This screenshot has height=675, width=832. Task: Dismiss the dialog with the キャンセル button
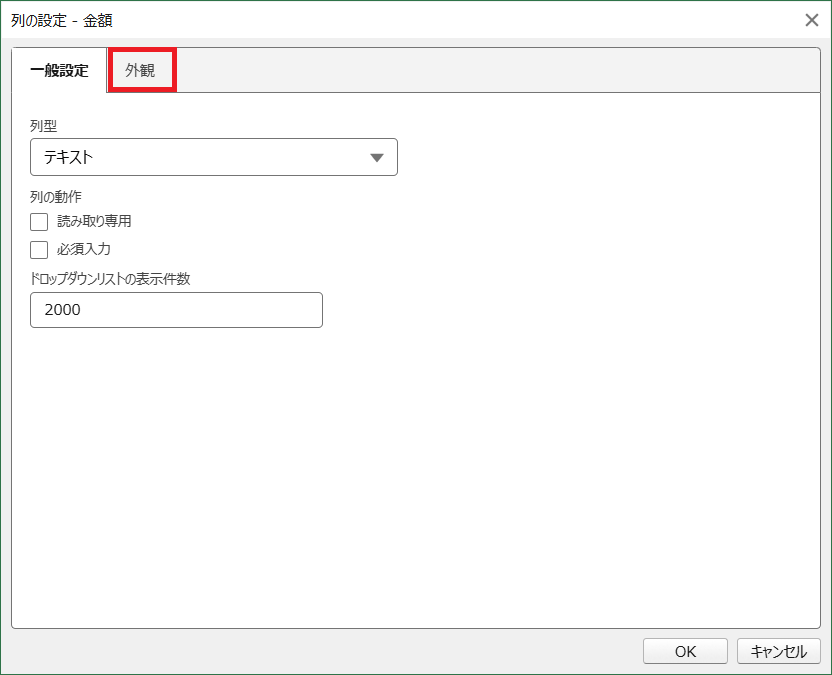pyautogui.click(x=778, y=651)
